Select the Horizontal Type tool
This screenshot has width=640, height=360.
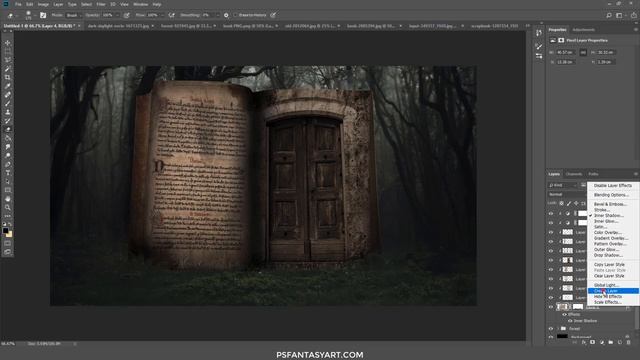[x=7, y=173]
